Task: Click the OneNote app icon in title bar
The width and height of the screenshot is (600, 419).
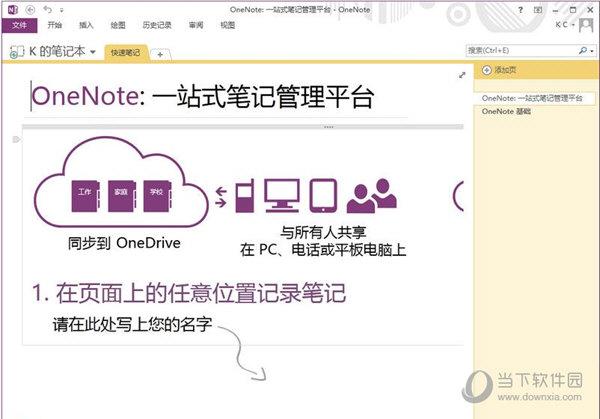Action: coord(13,10)
